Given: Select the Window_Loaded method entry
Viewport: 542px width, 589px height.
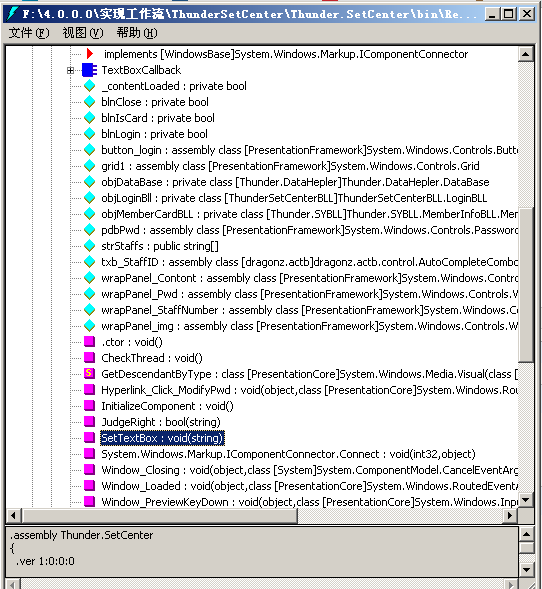Looking at the screenshot, I should 309,486.
